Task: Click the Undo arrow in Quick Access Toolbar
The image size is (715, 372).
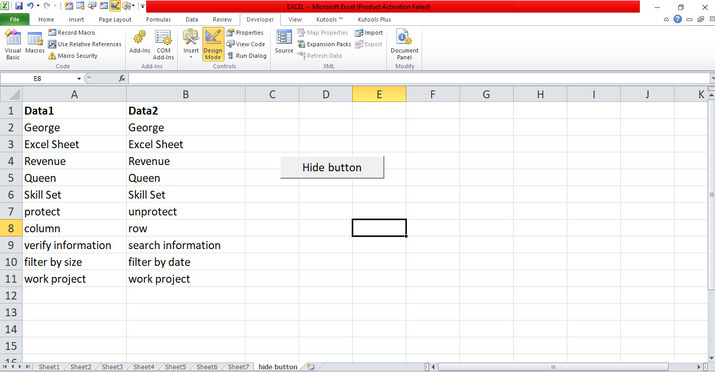Action: coord(30,6)
